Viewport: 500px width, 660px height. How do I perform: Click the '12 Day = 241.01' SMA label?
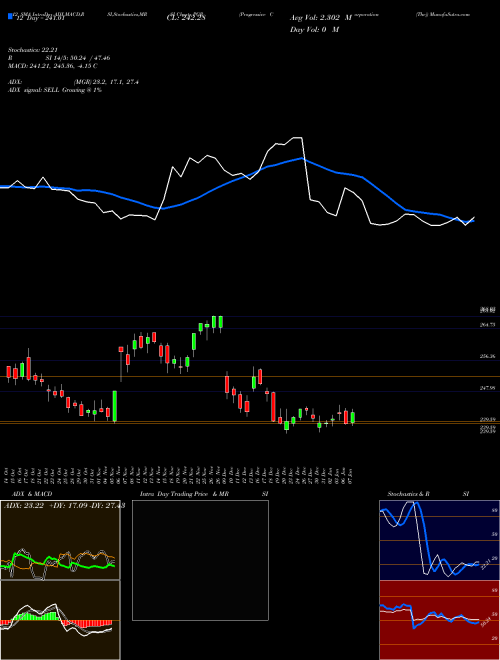pyautogui.click(x=39, y=18)
